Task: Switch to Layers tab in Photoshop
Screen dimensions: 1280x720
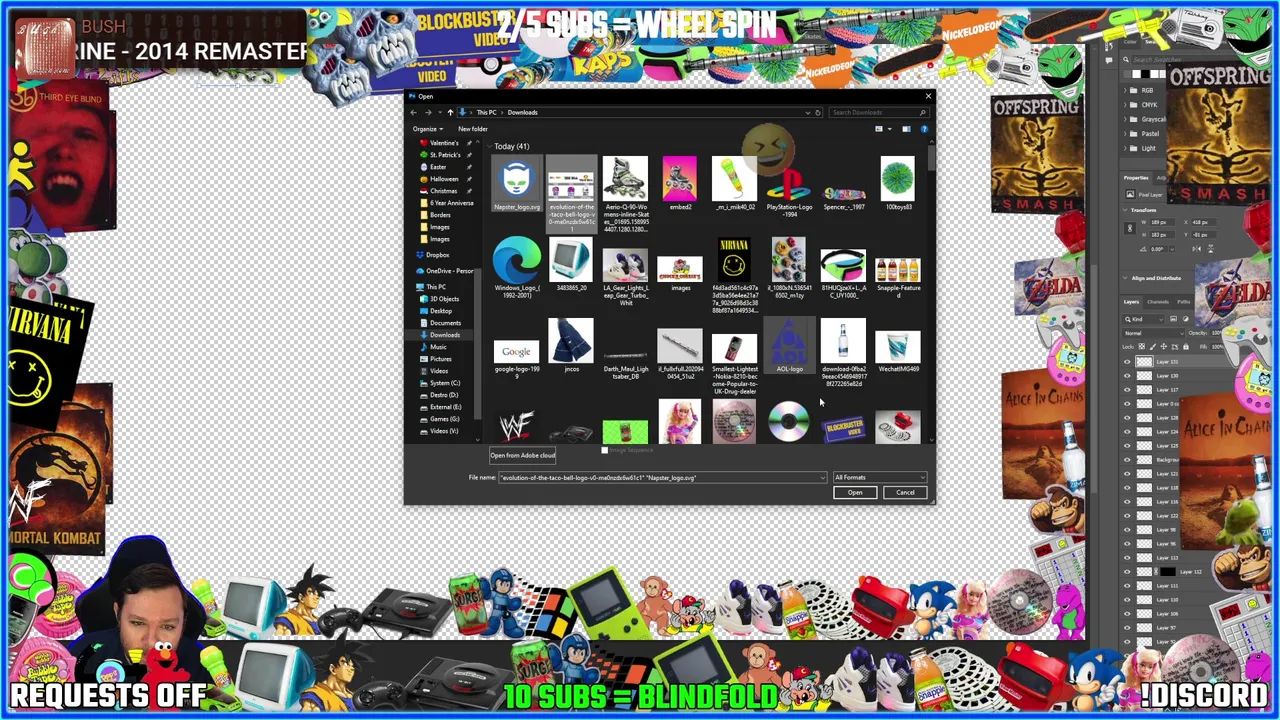Action: click(1131, 302)
